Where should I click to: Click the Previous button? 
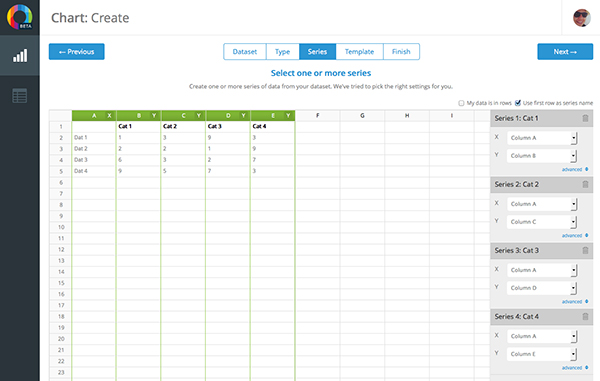pyautogui.click(x=77, y=52)
